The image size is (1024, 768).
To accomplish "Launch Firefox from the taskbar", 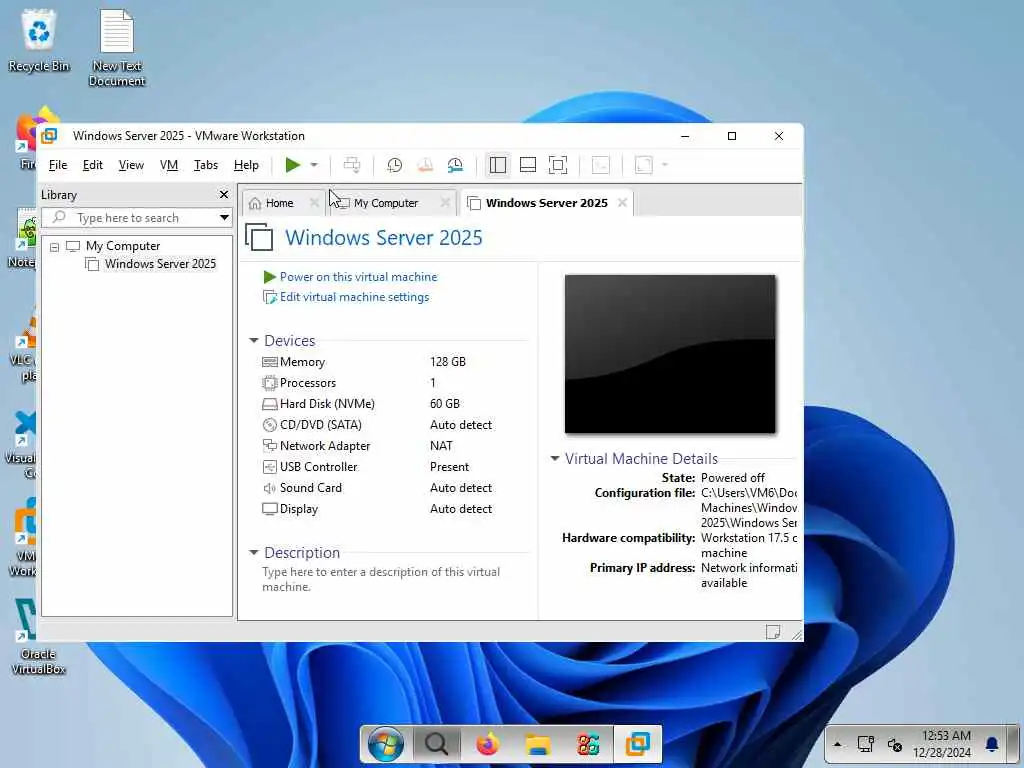I will point(487,744).
